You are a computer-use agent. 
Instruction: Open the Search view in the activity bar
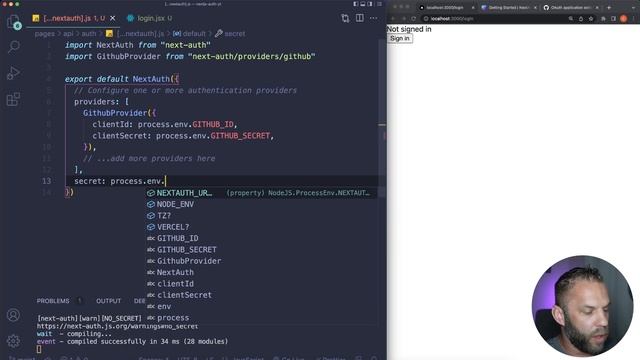(x=13, y=47)
